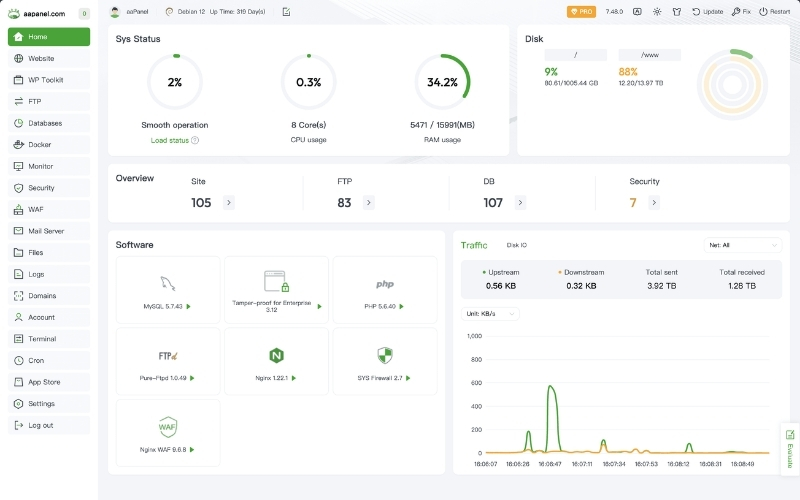Image resolution: width=800 pixels, height=500 pixels.
Task: Open the theme skin shirt icon
Action: [678, 12]
